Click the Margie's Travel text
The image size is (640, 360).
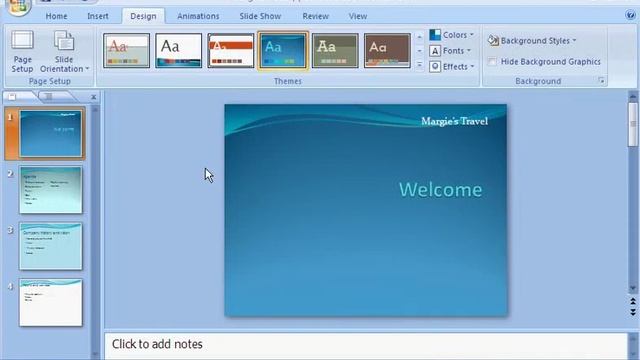(455, 121)
